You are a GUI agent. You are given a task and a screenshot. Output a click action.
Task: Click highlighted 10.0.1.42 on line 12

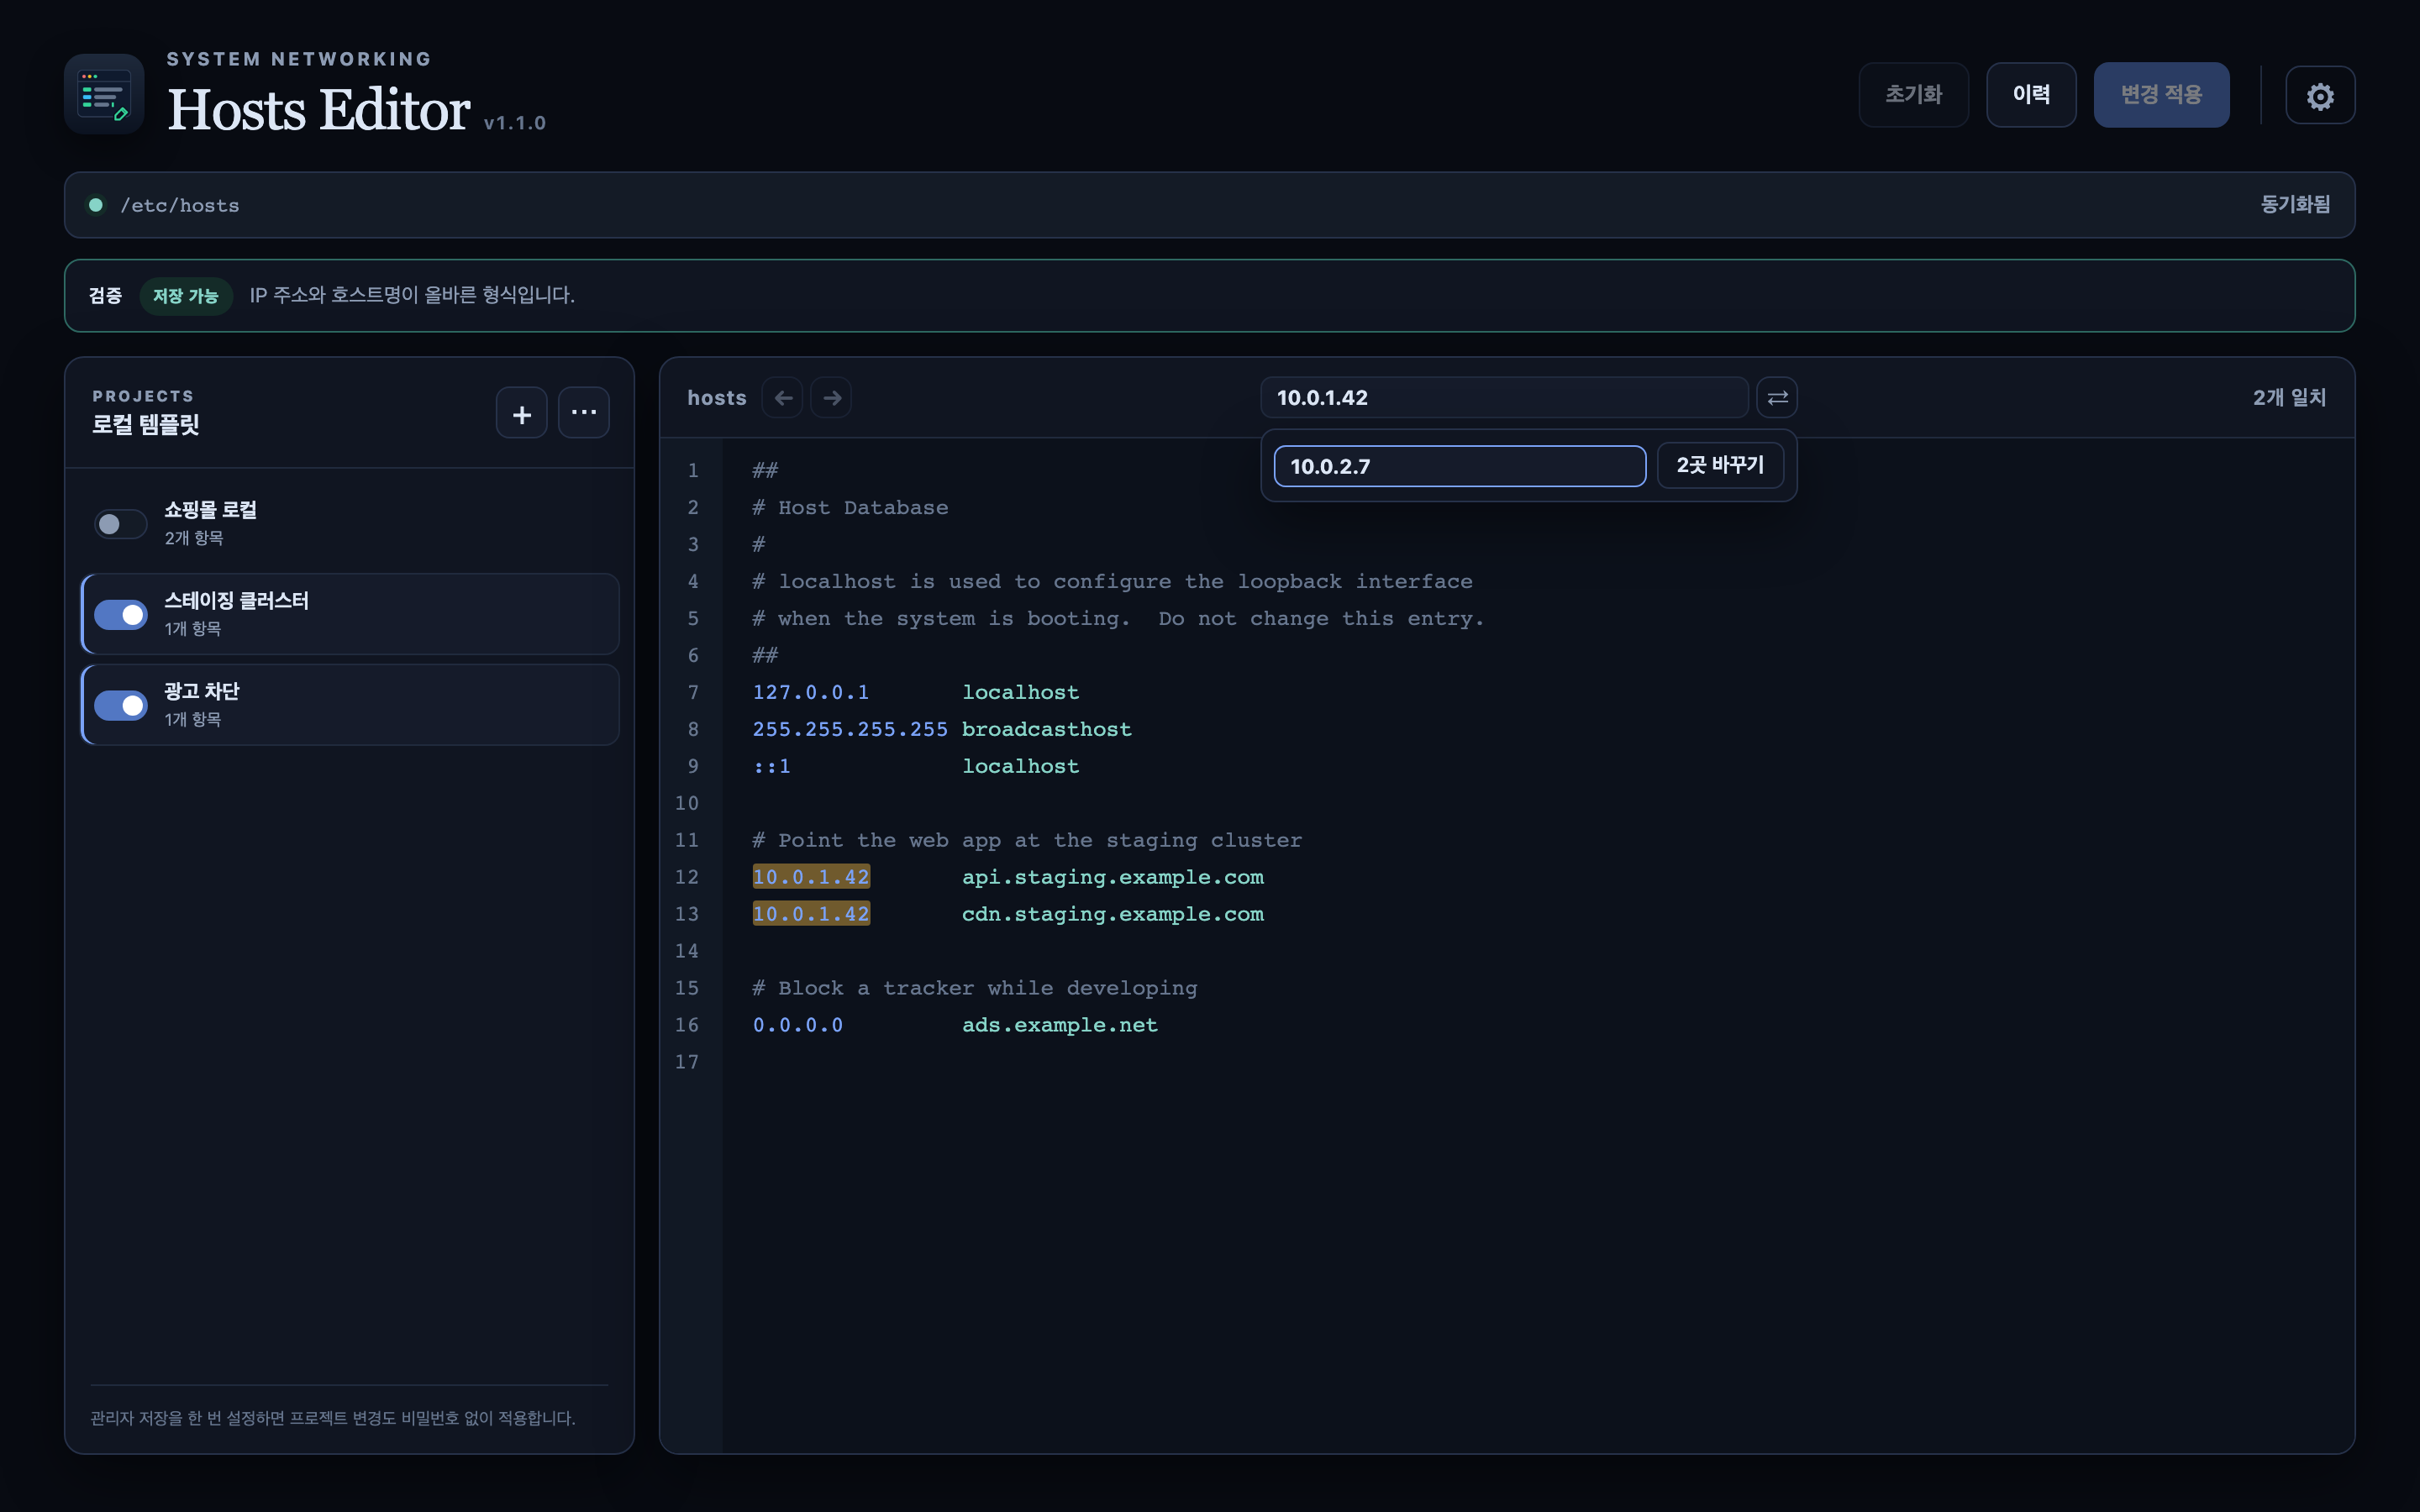click(811, 877)
